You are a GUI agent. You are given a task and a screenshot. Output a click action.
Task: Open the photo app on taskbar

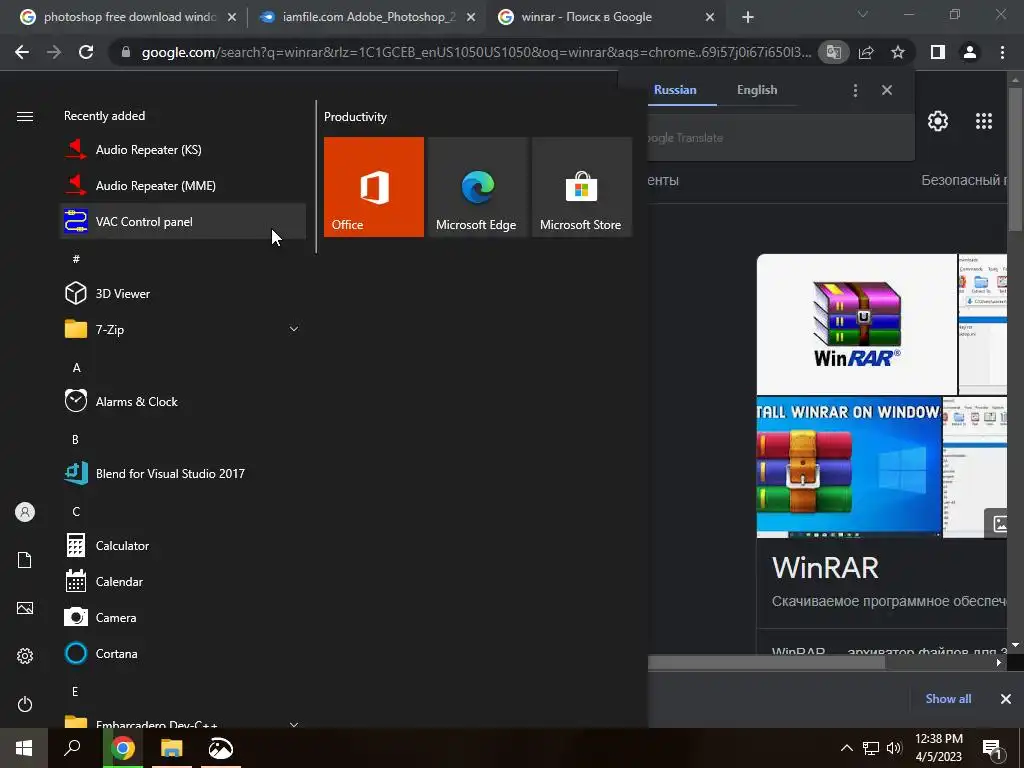(221, 748)
